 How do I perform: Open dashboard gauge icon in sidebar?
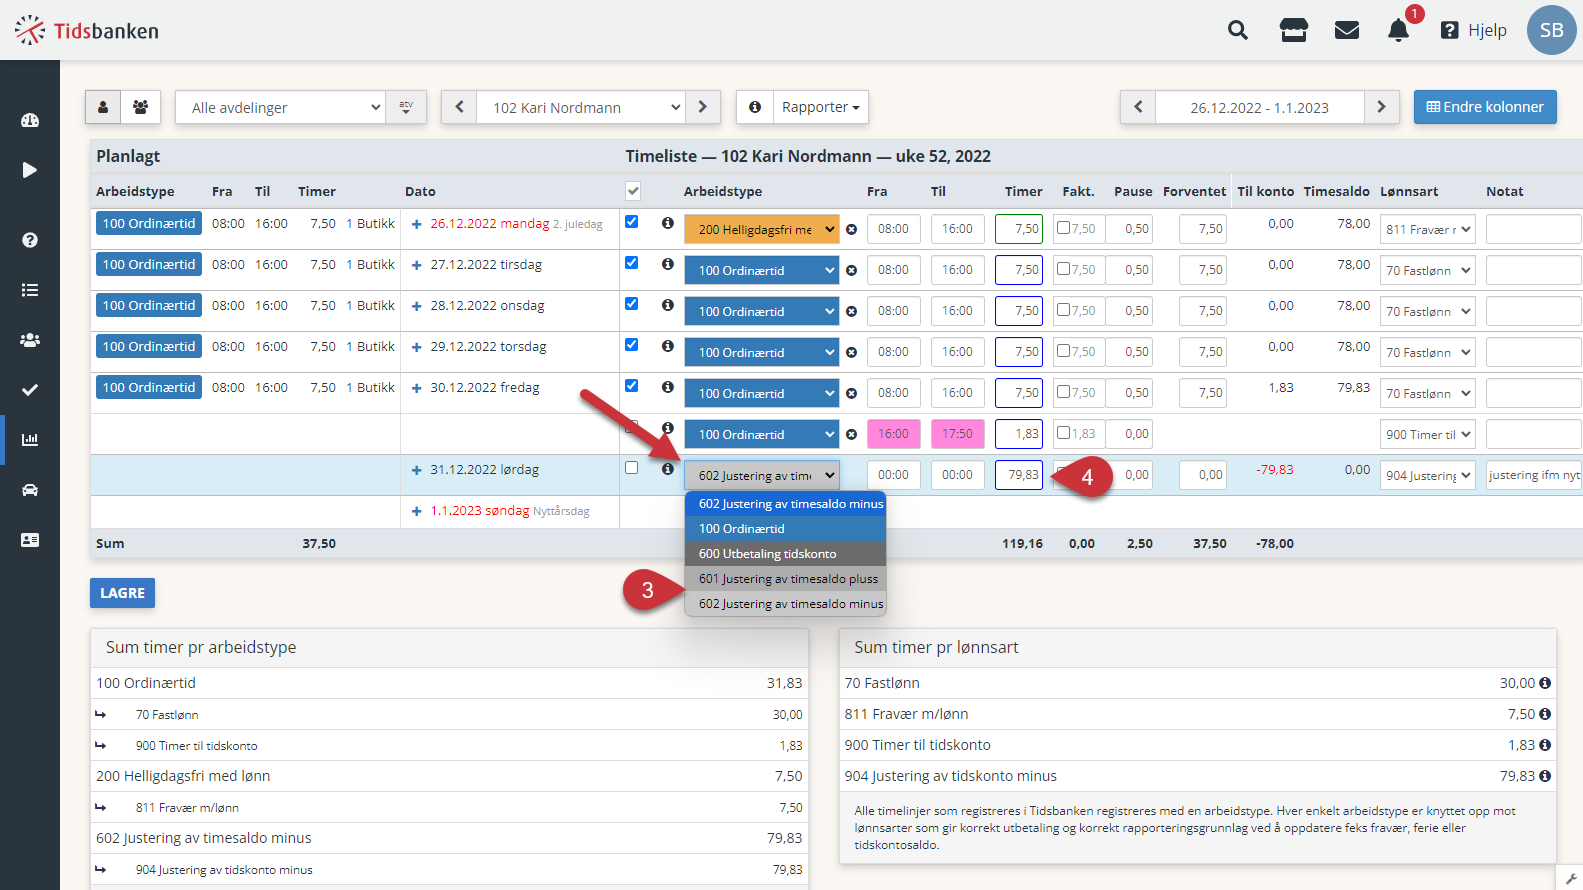tap(30, 120)
